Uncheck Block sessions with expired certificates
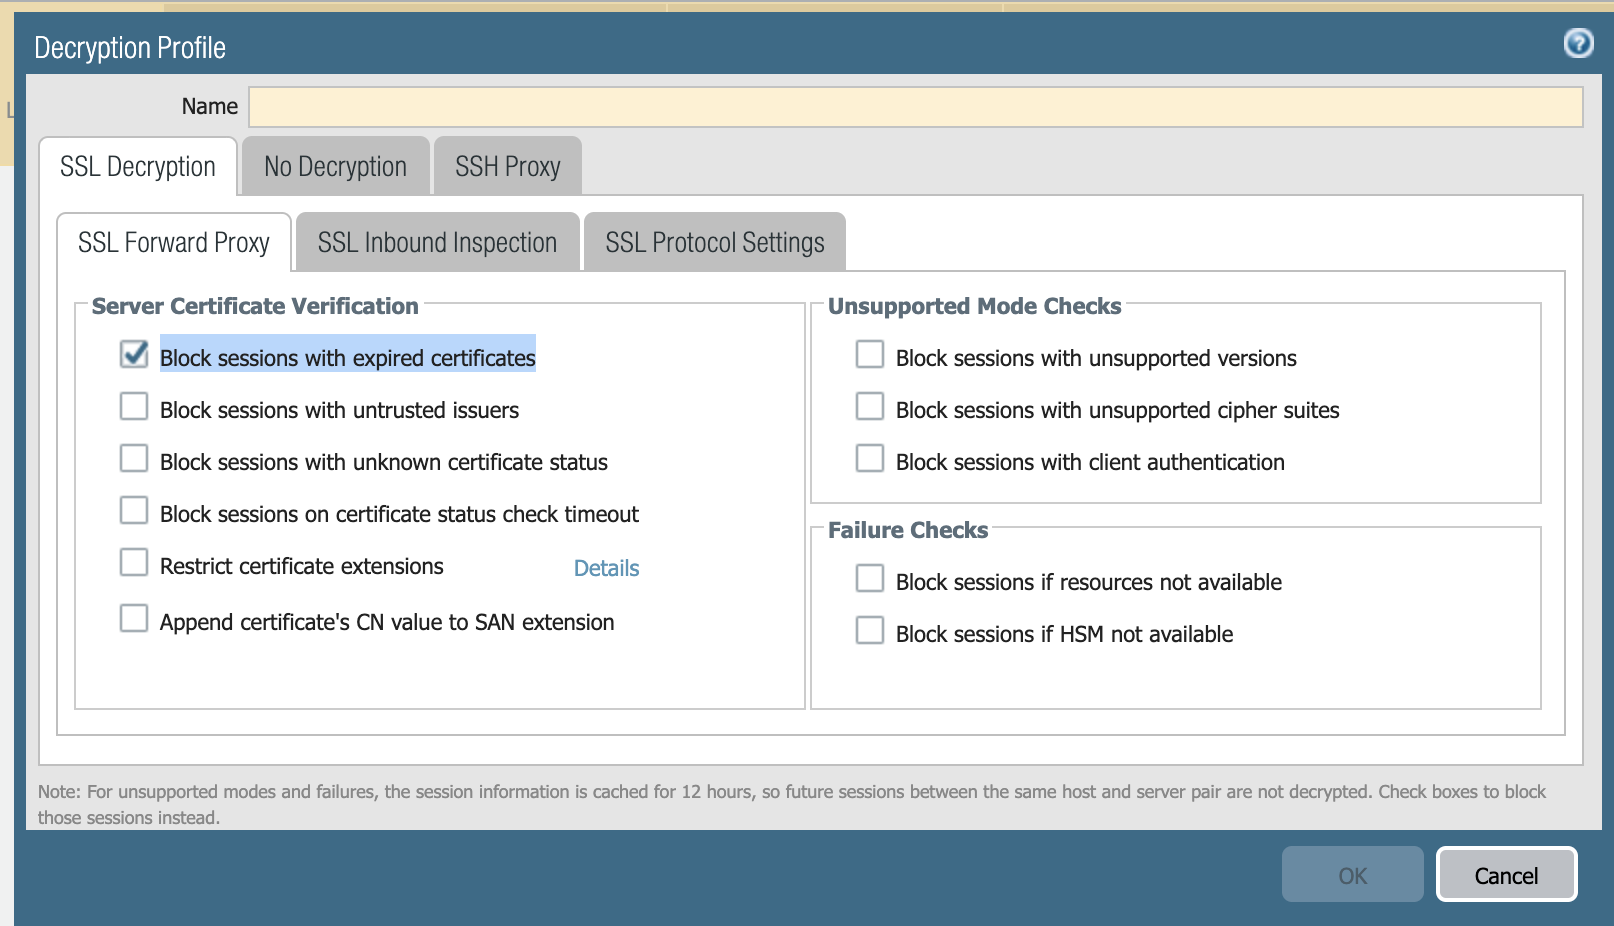The image size is (1614, 926). point(134,354)
